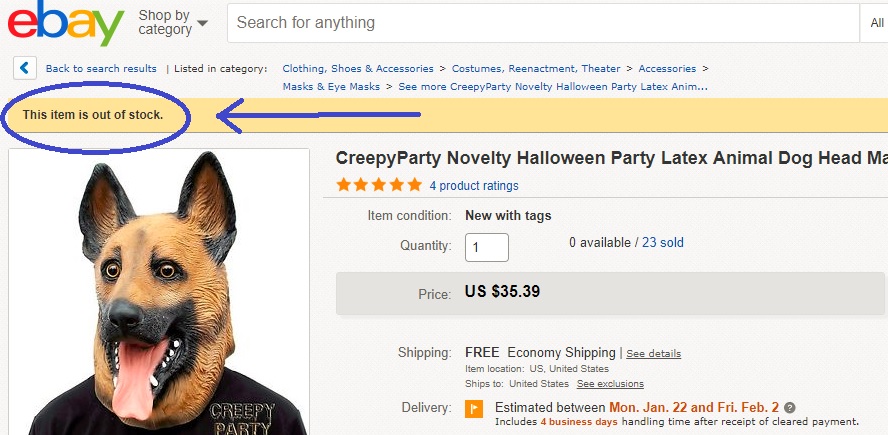Click See more CreepyParty Novelty link
Viewport: 888px width, 435px height.
(553, 87)
